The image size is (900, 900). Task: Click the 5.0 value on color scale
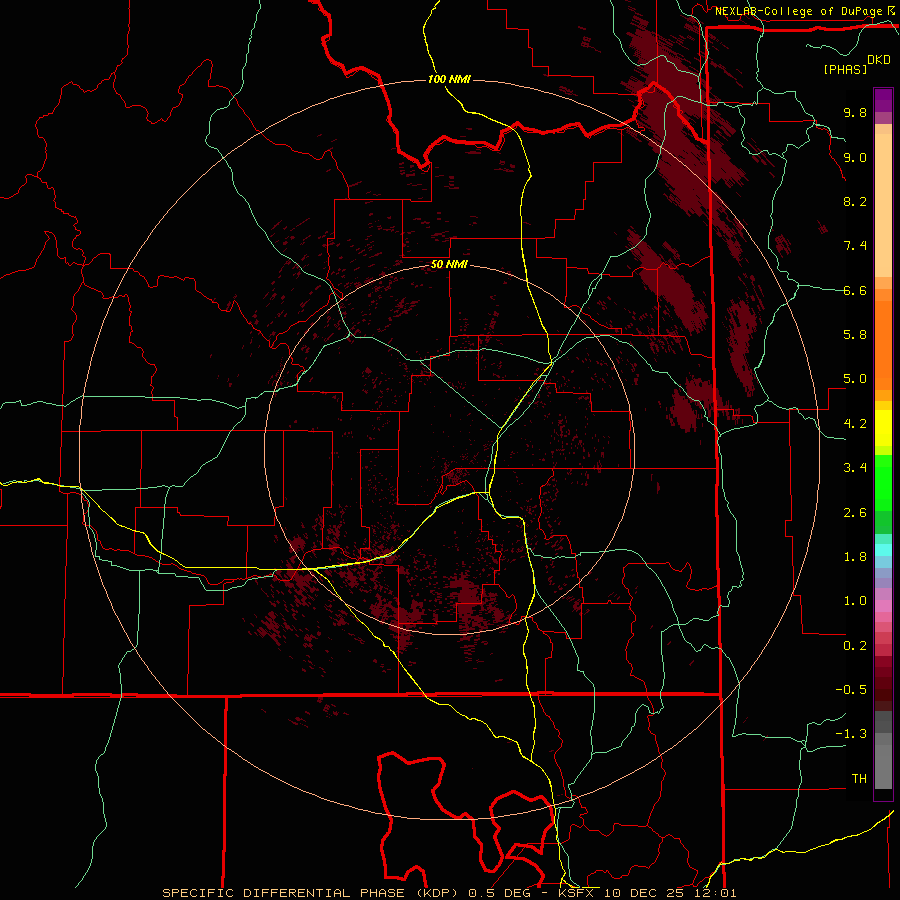[855, 379]
